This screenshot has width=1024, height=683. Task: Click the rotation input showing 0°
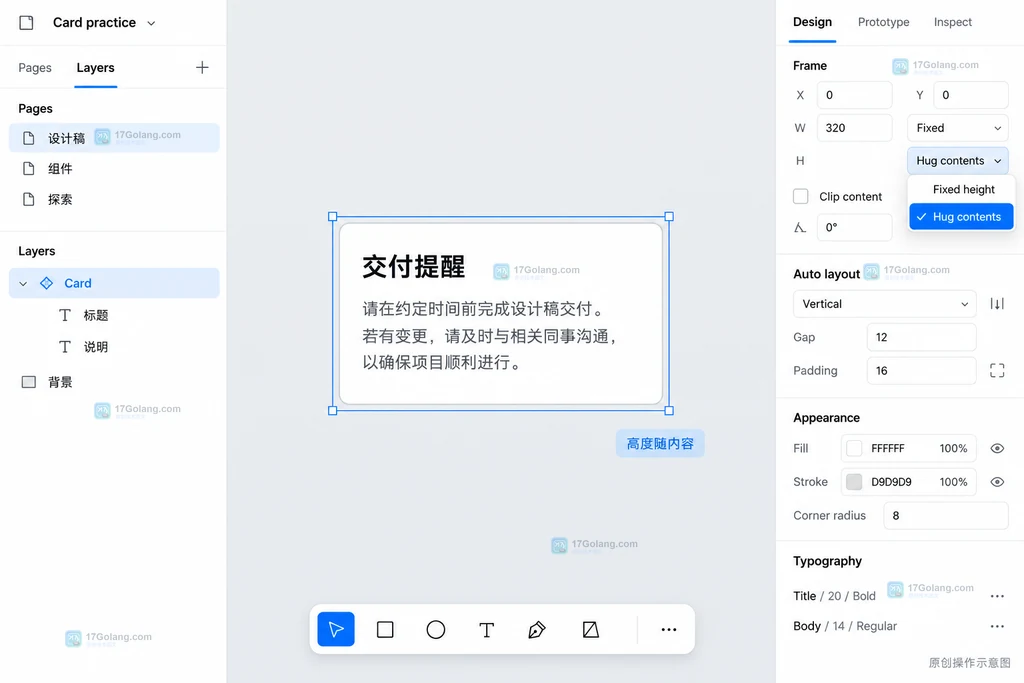coord(854,227)
